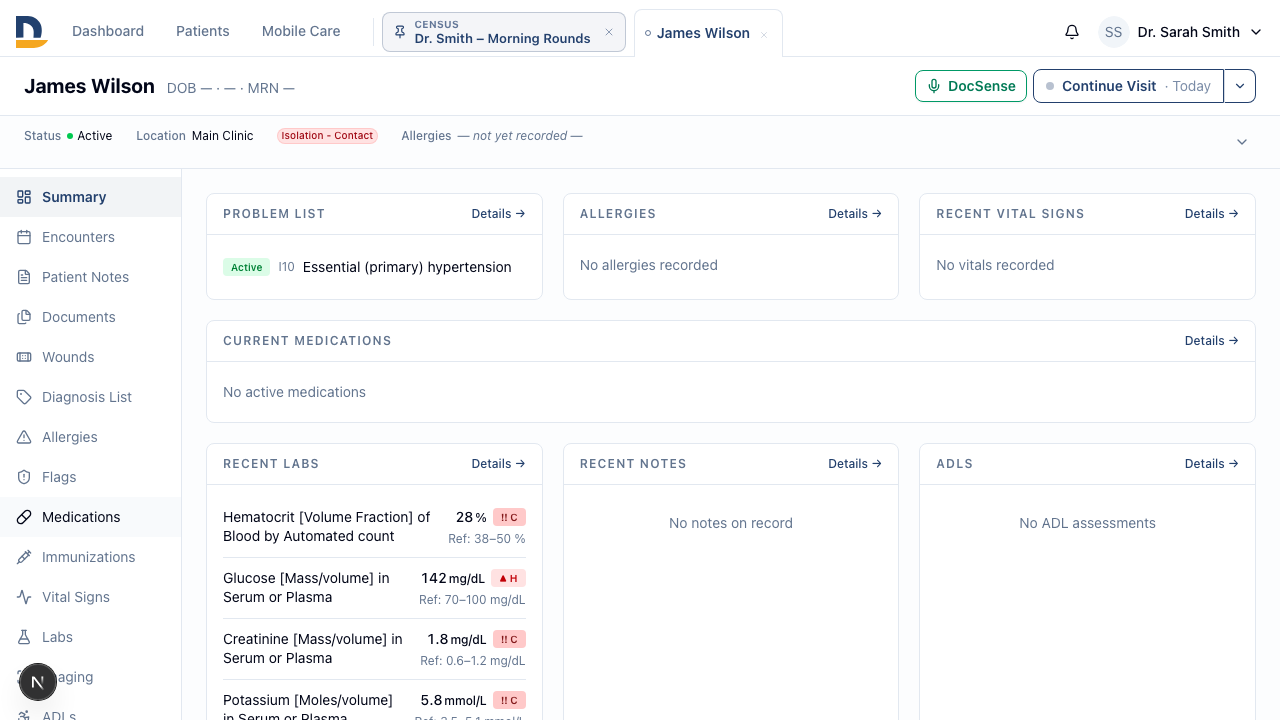The width and height of the screenshot is (1280, 720).
Task: Click the Isolation - Contact badge
Action: point(327,136)
